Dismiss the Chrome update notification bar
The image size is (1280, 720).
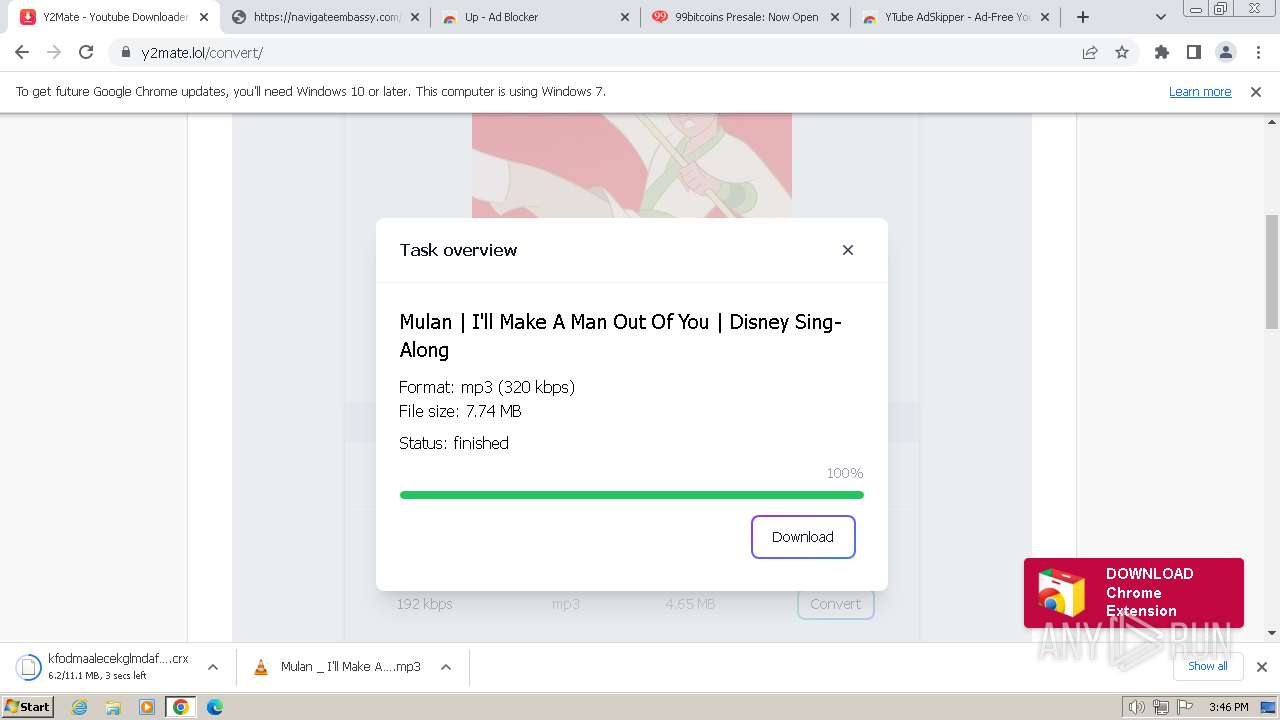[1256, 91]
